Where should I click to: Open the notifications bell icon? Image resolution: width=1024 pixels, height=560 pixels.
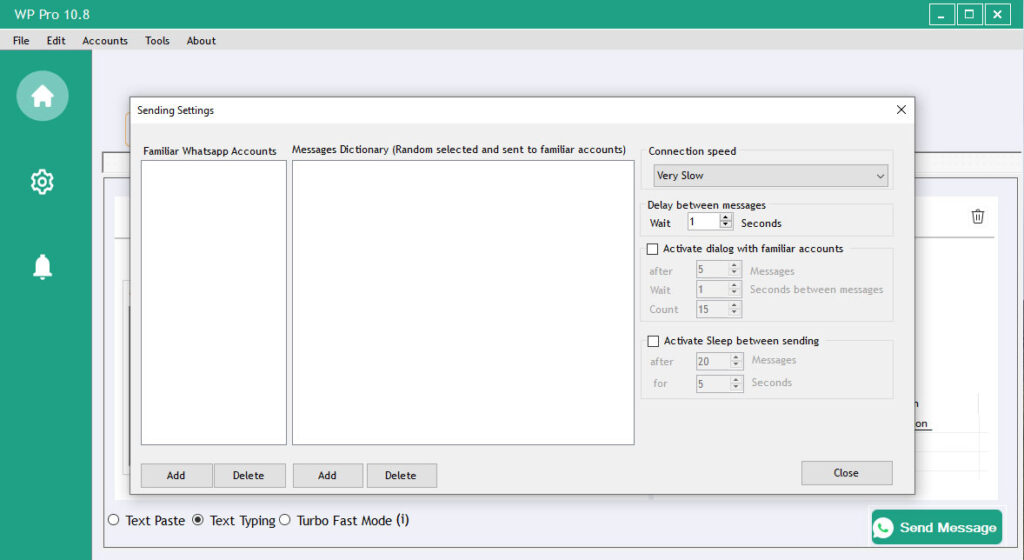pyautogui.click(x=42, y=266)
